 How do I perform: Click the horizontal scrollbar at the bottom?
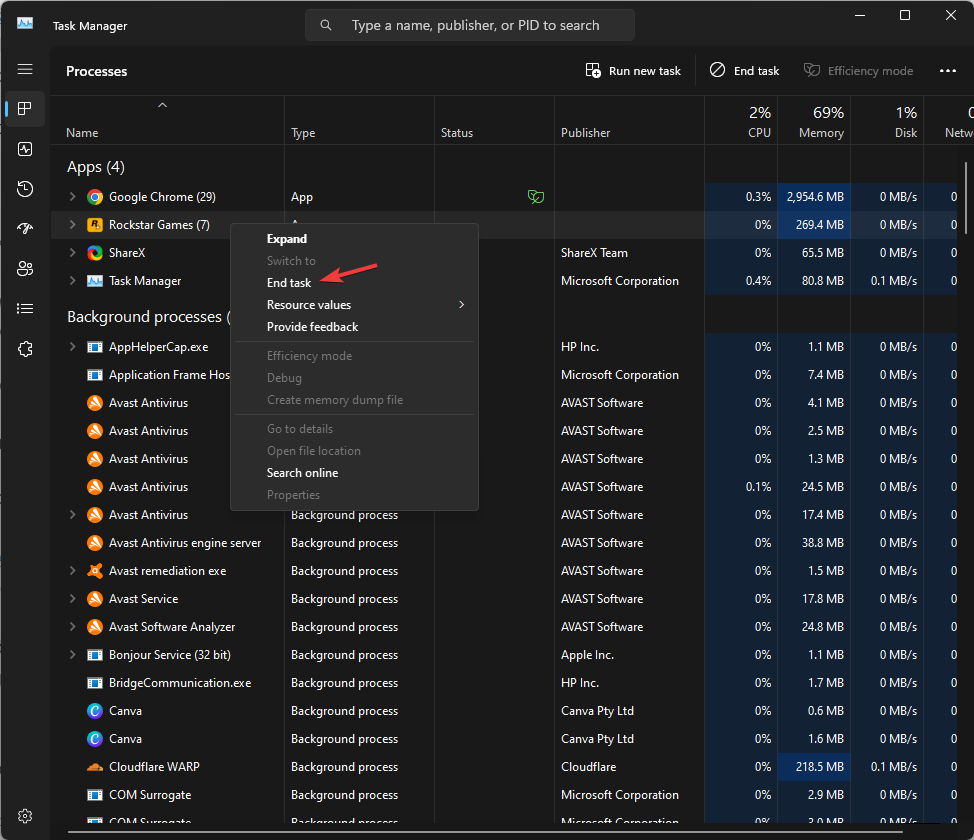pyautogui.click(x=485, y=831)
